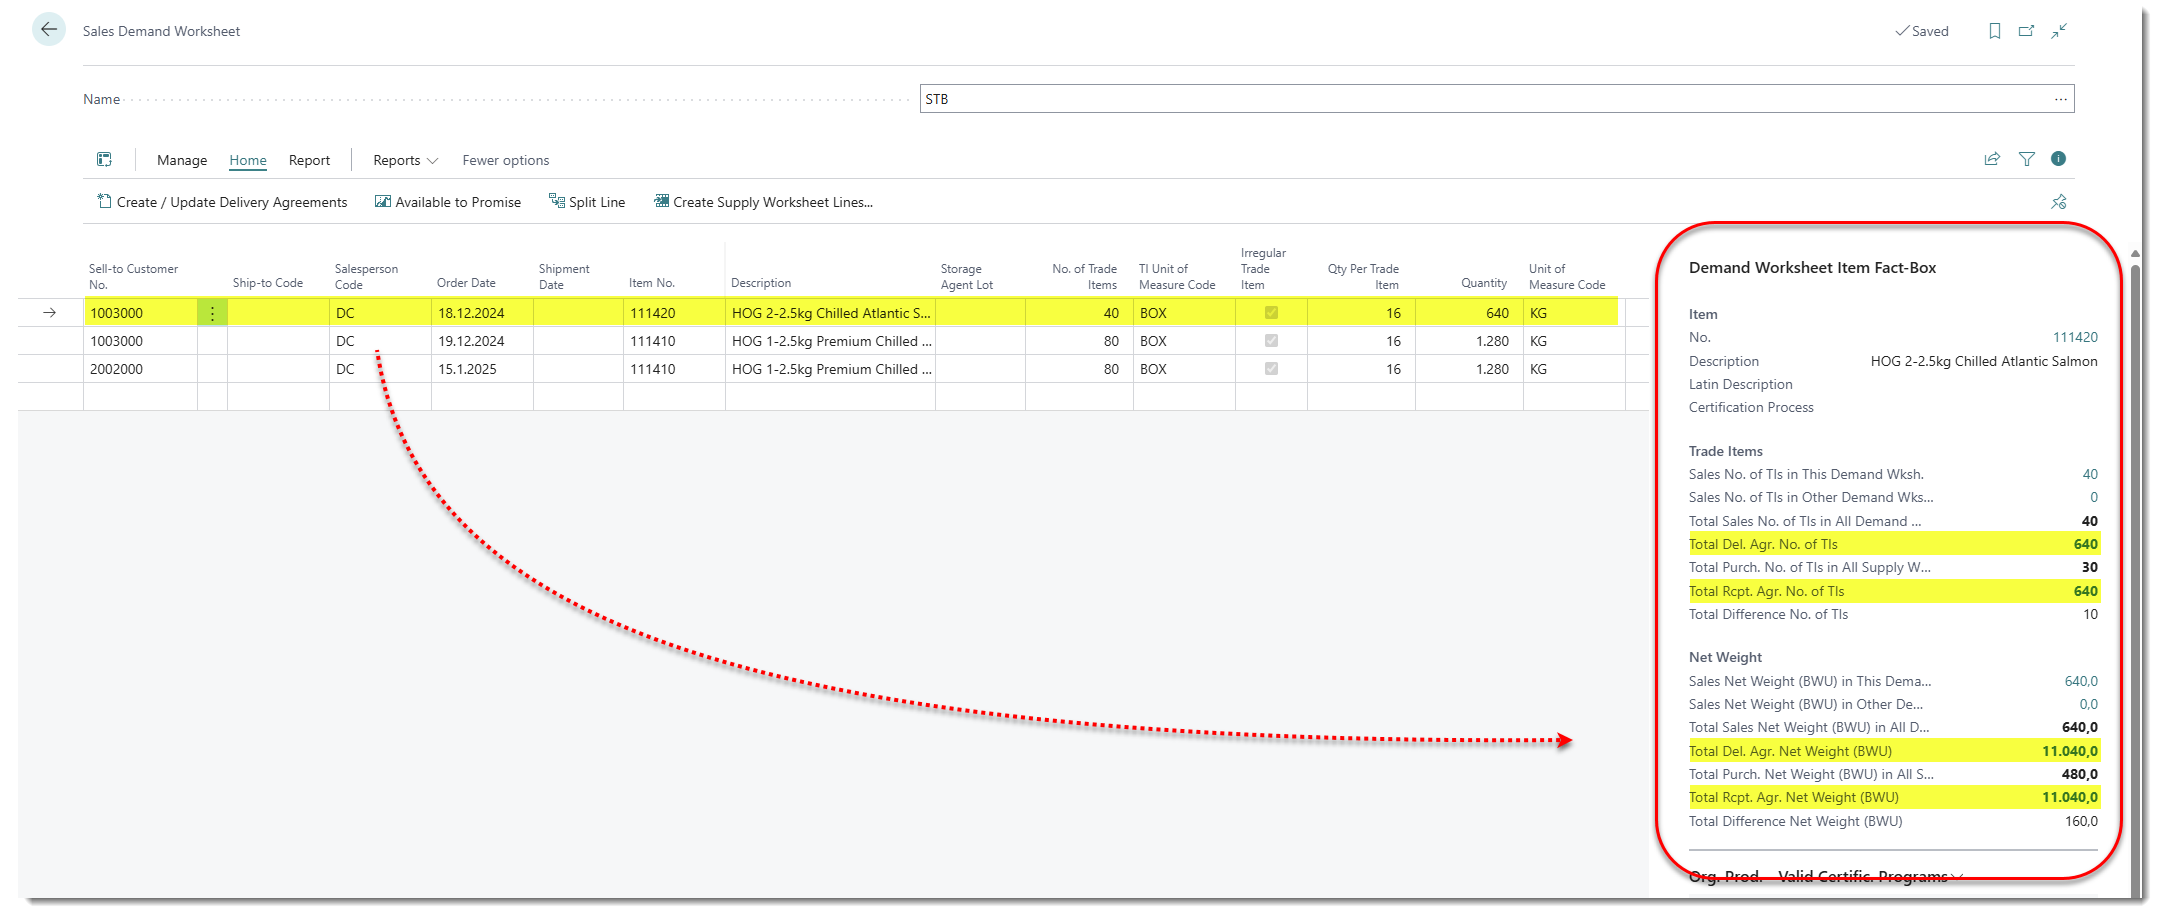Click the collapse page icon
Viewport: 2157px width, 913px height.
coord(2059,31)
